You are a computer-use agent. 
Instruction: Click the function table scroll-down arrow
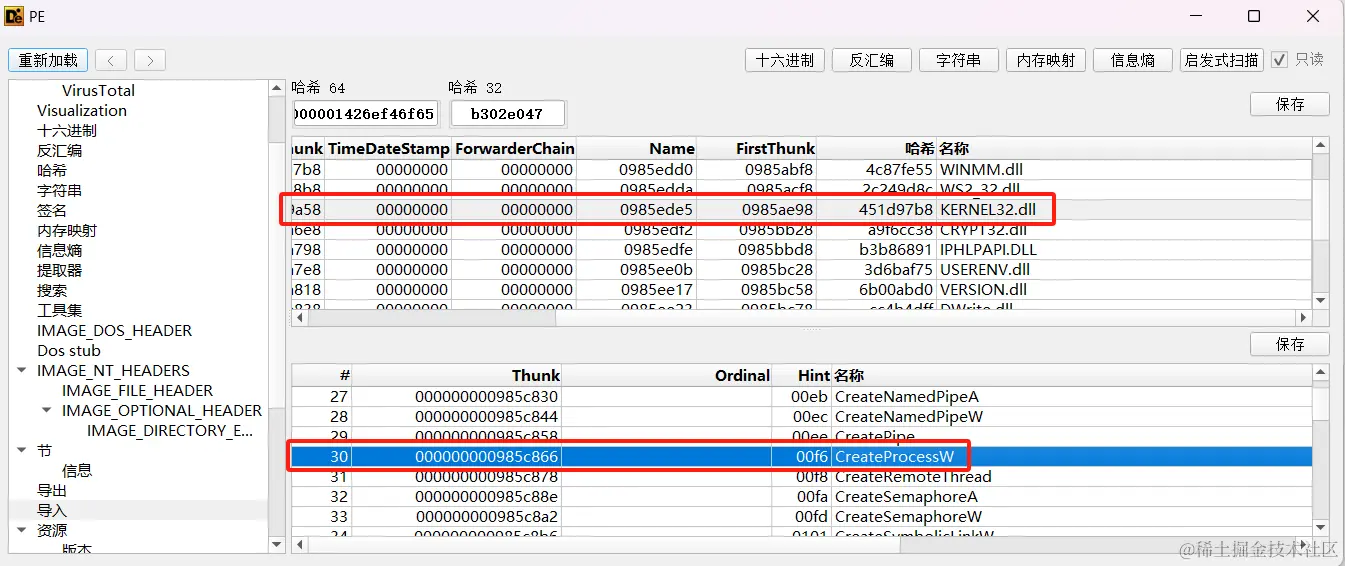(1321, 527)
